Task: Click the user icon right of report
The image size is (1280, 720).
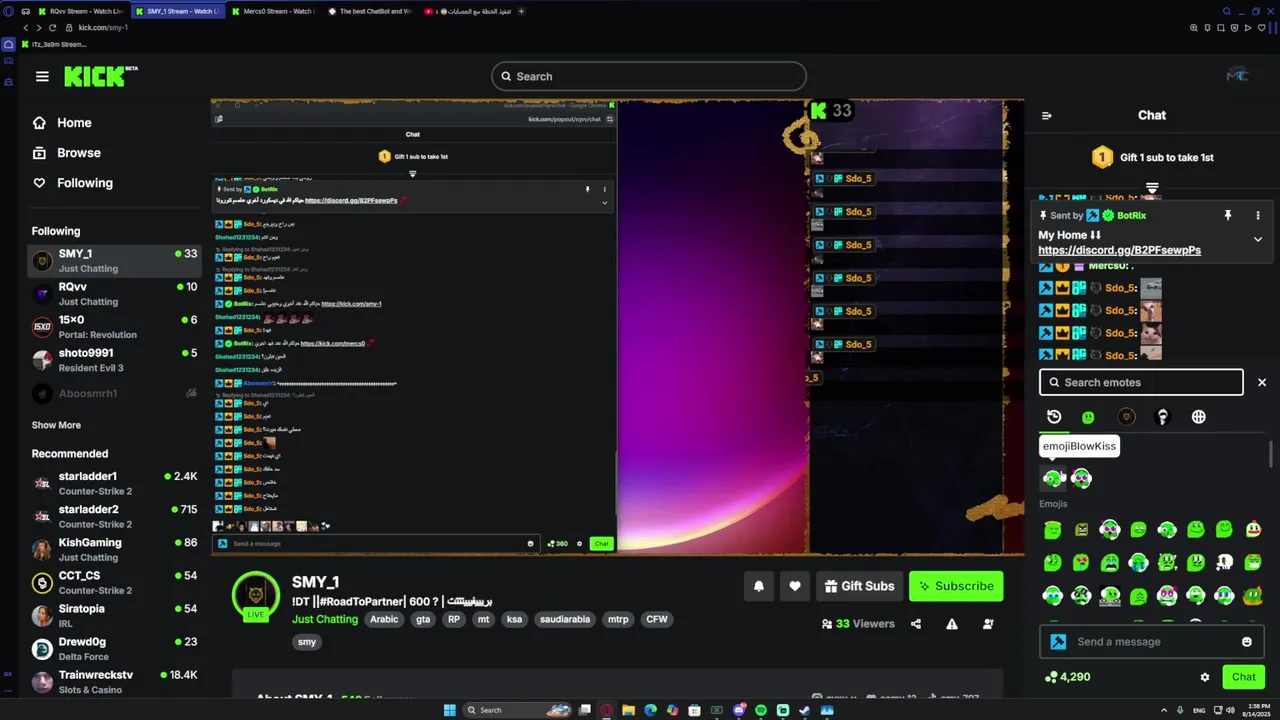Action: pos(988,624)
